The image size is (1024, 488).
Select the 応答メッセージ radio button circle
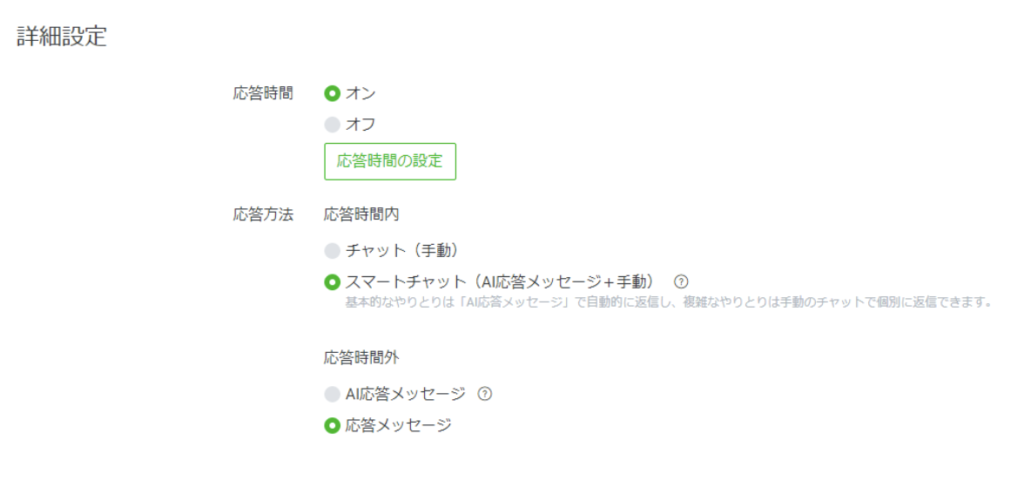(333, 425)
